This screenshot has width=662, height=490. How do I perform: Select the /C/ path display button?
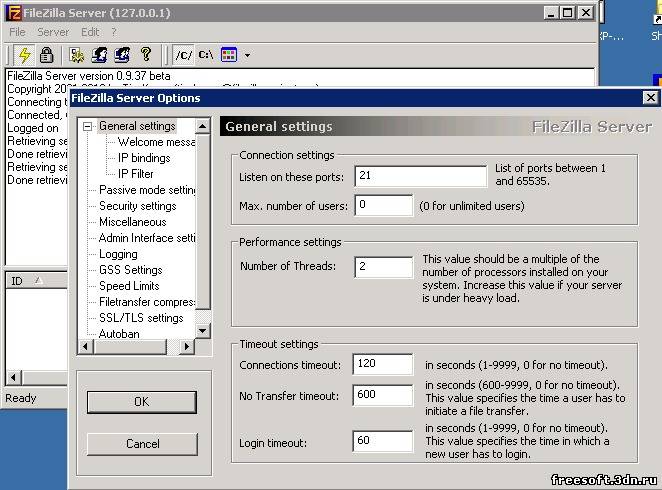[x=184, y=55]
